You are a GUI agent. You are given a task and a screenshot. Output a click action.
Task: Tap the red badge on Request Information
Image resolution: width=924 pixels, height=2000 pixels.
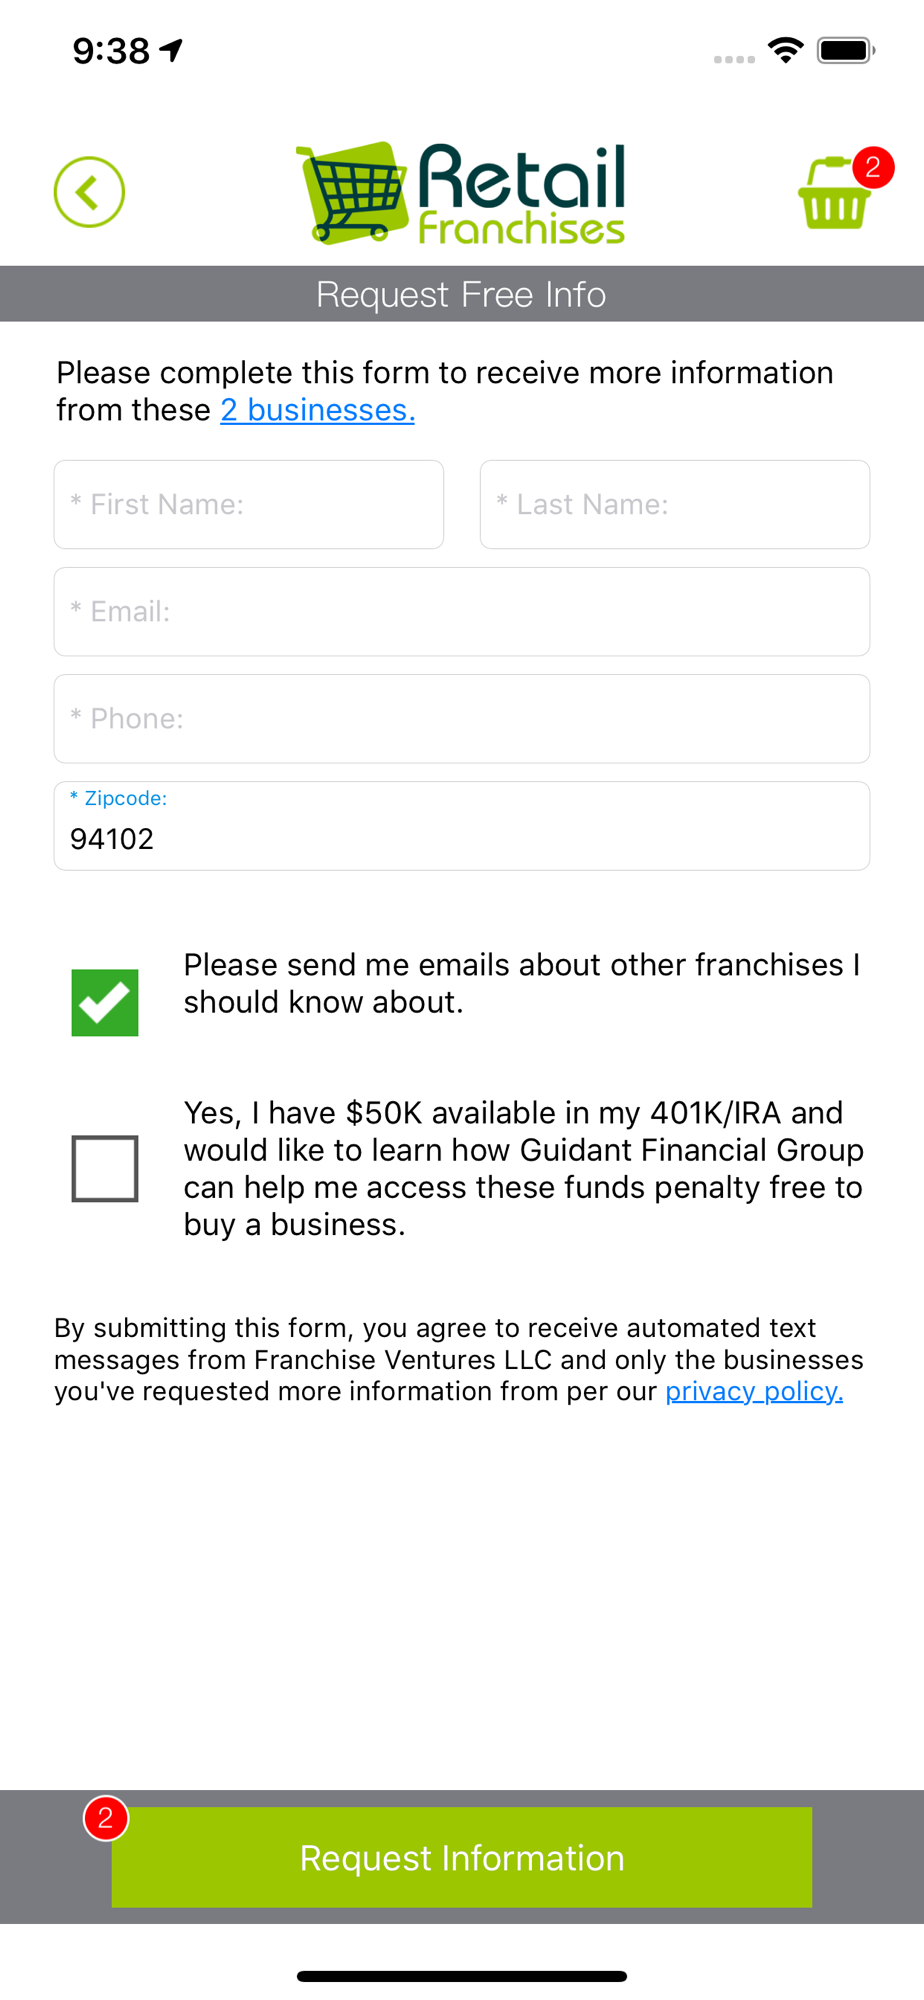[106, 1818]
